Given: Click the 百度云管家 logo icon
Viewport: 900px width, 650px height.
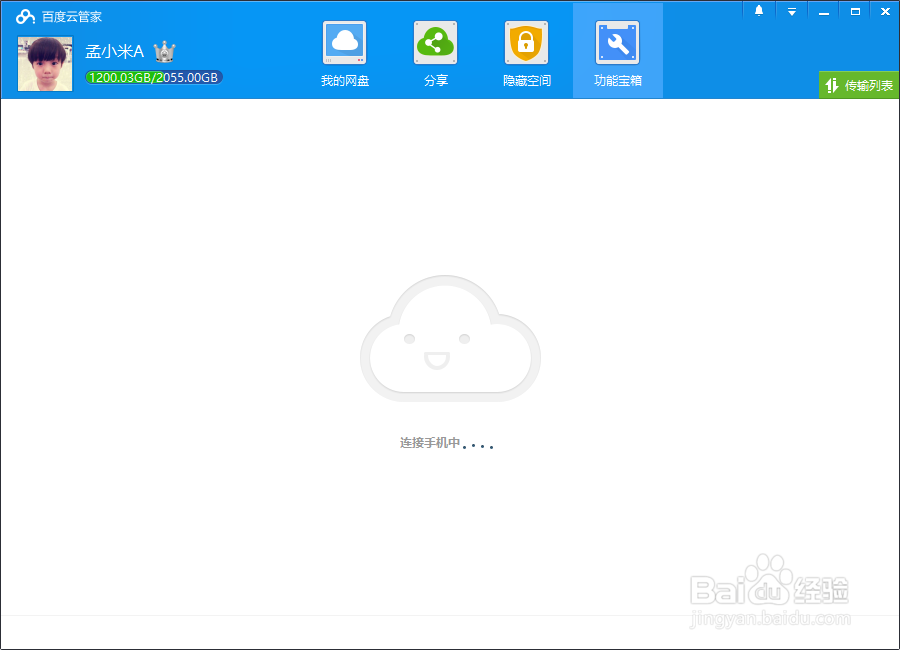Looking at the screenshot, I should click(x=25, y=17).
